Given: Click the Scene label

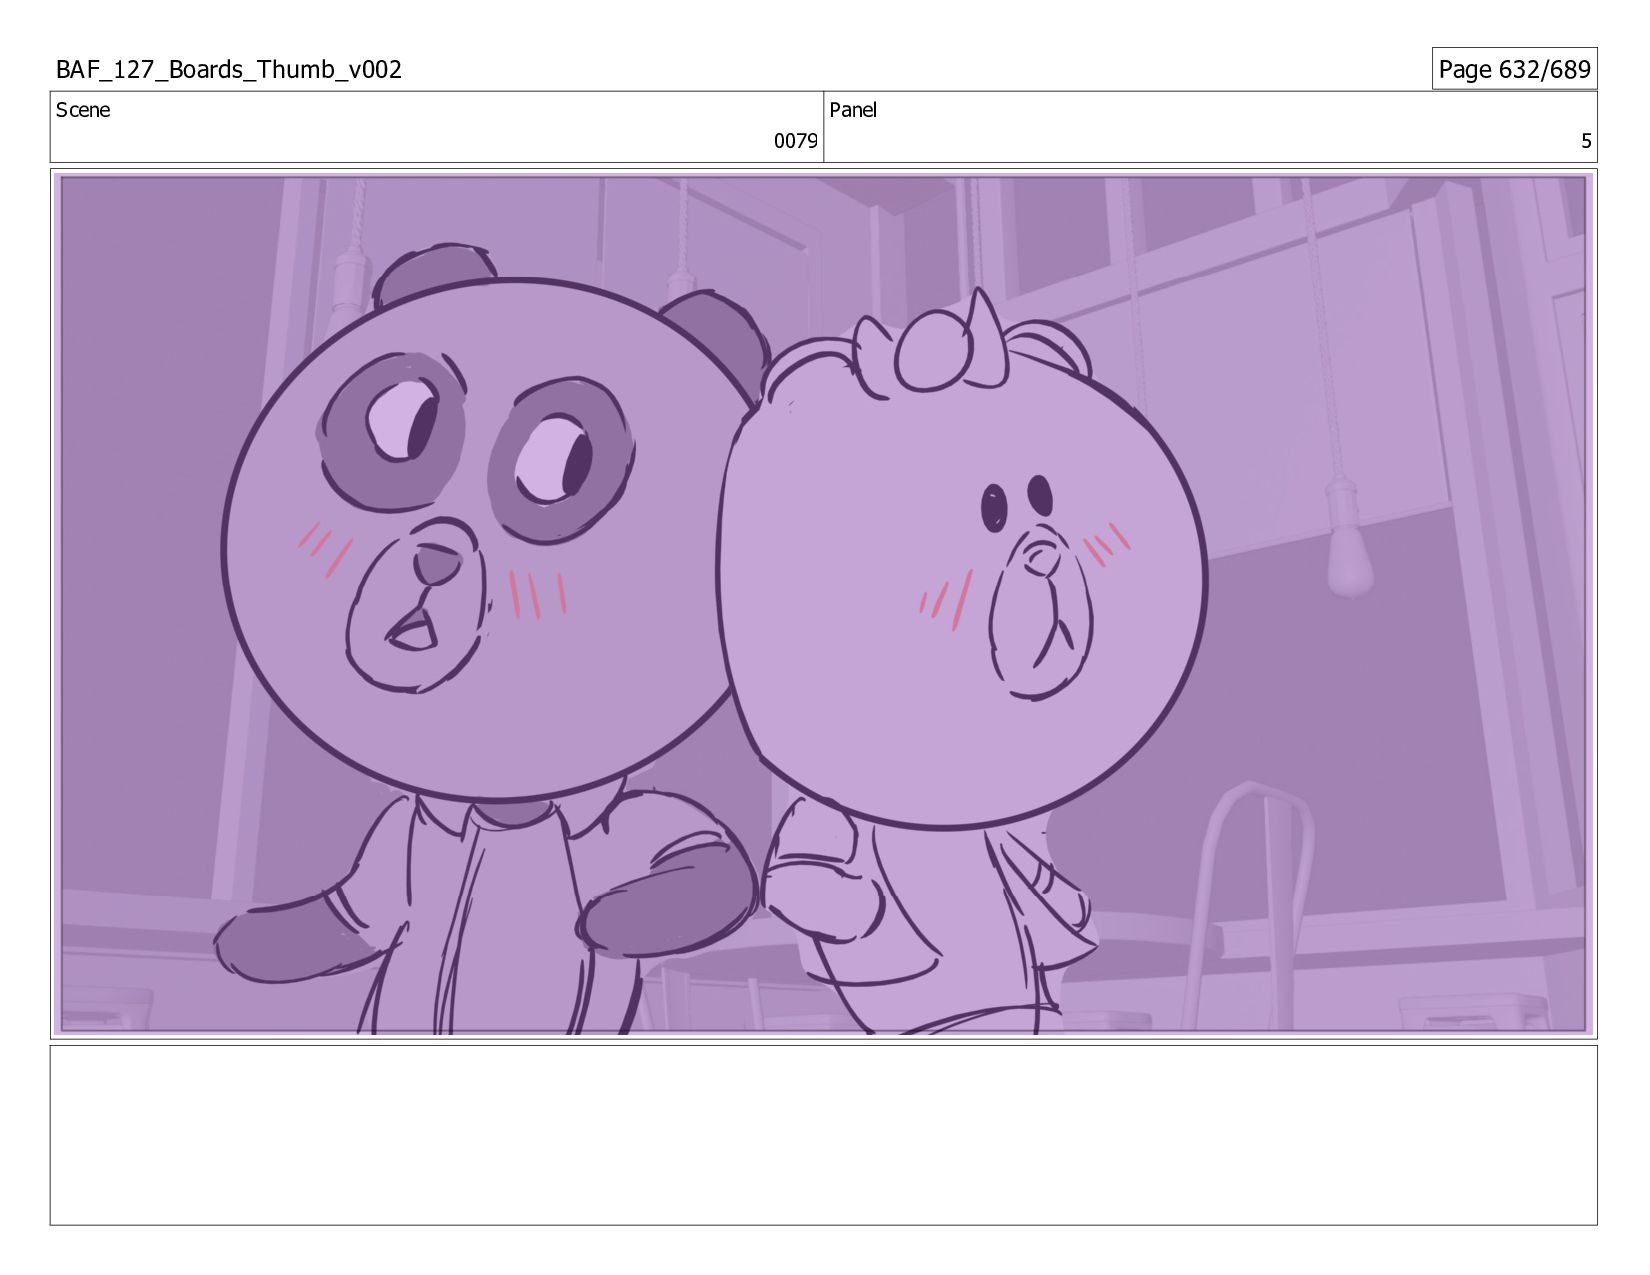Looking at the screenshot, I should pos(83,110).
